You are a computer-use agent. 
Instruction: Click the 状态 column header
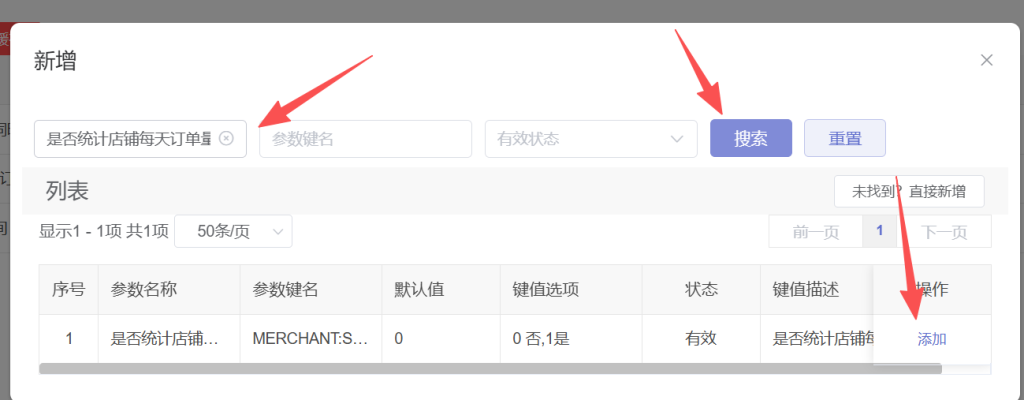tap(700, 290)
